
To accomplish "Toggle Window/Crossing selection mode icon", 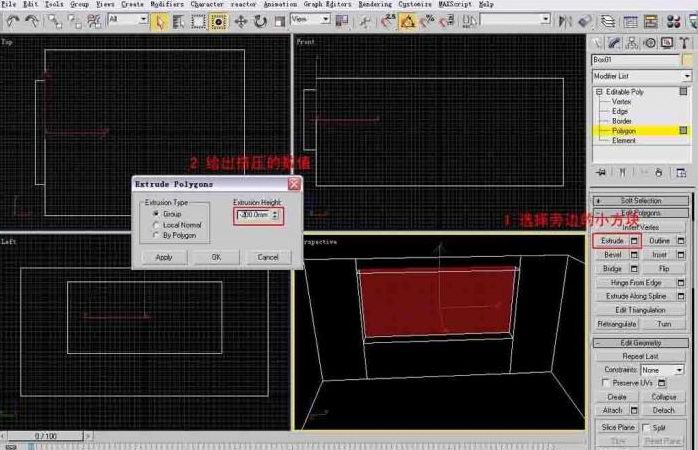I will tap(218, 21).
